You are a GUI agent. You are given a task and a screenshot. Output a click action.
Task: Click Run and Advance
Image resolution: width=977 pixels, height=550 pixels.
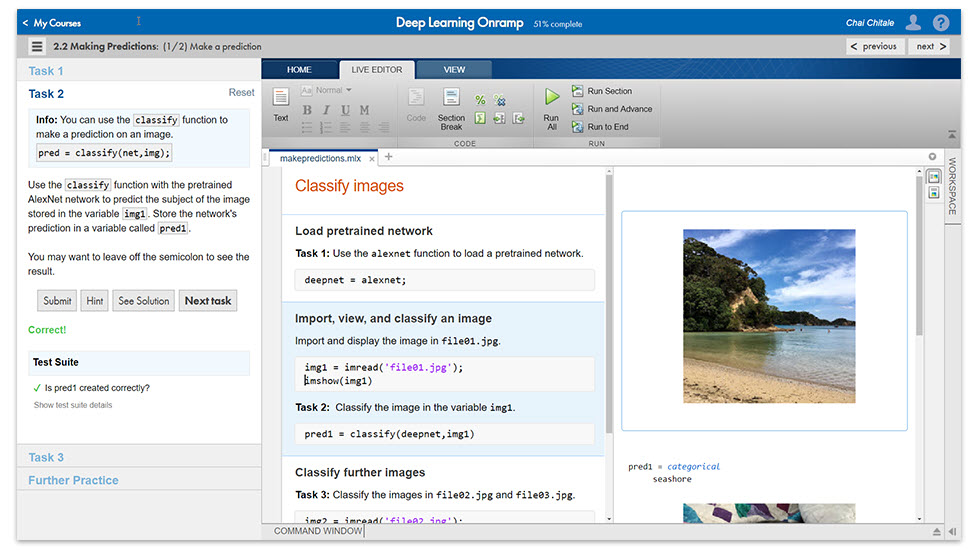coord(612,109)
